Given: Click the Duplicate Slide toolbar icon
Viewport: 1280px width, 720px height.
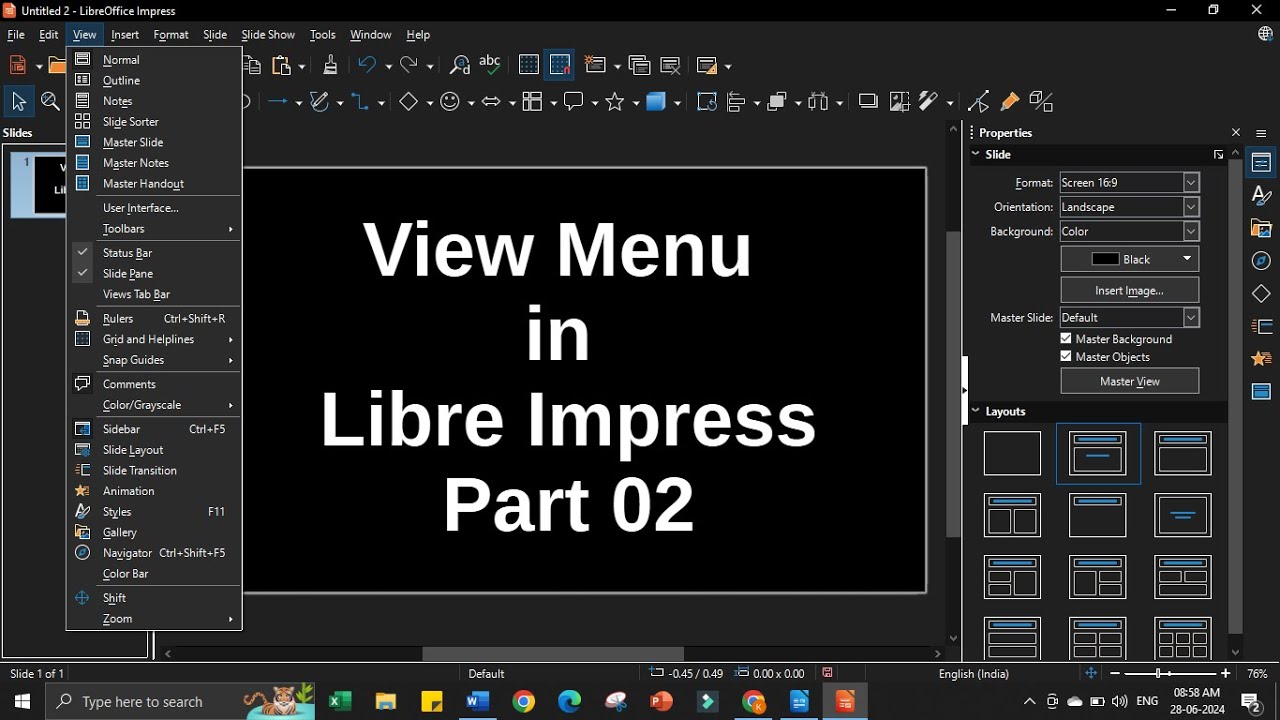Looking at the screenshot, I should pos(640,66).
